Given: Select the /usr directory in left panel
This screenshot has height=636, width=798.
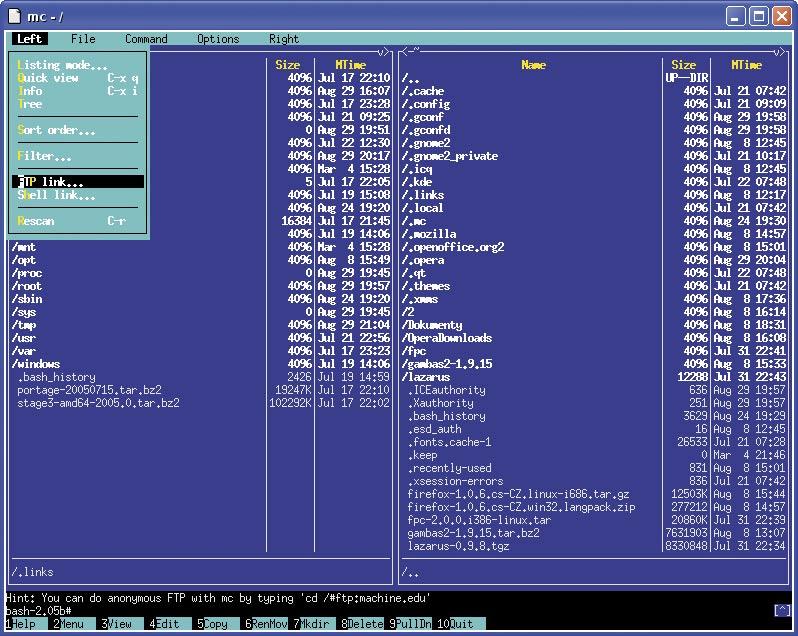Looking at the screenshot, I should pos(201,338).
